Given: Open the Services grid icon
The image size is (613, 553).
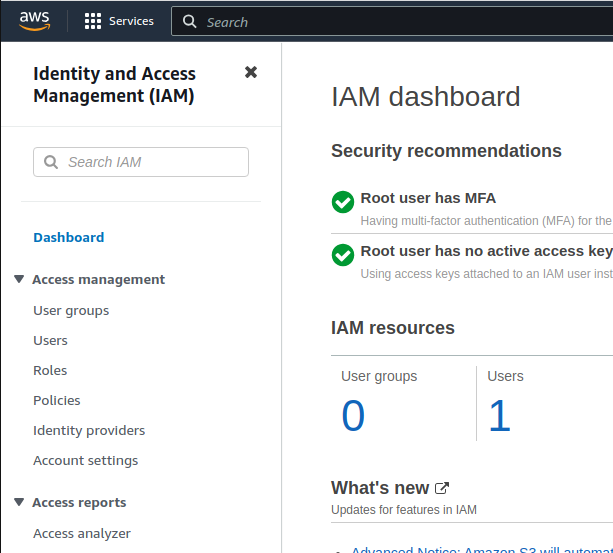Looking at the screenshot, I should coord(93,21).
